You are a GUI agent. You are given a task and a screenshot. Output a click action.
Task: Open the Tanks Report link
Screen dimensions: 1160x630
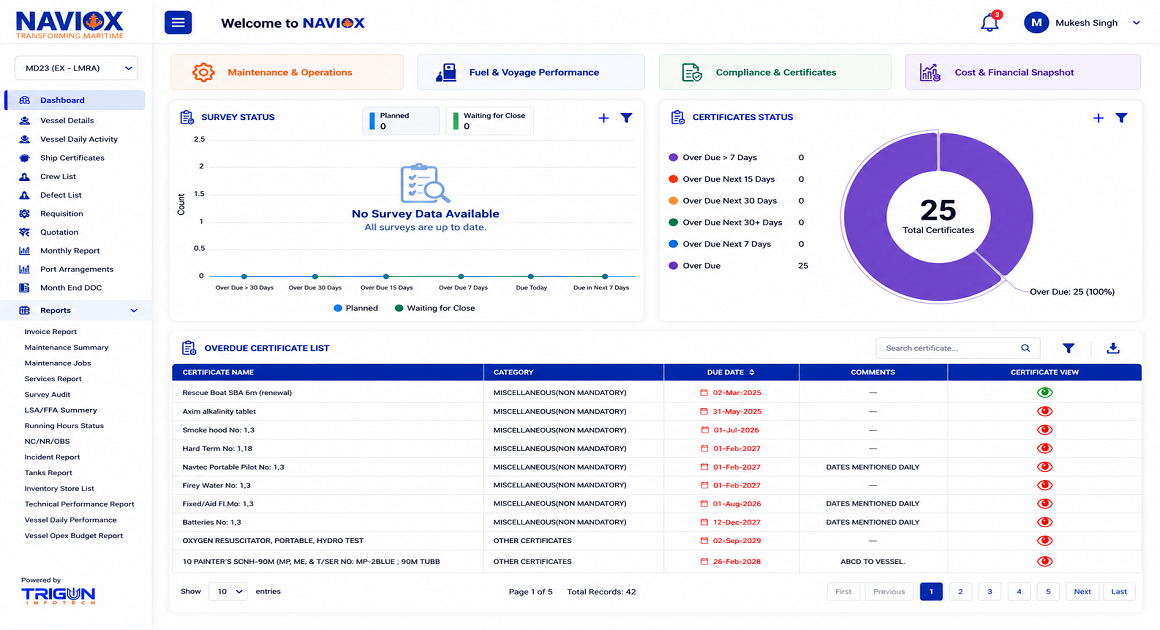point(48,473)
